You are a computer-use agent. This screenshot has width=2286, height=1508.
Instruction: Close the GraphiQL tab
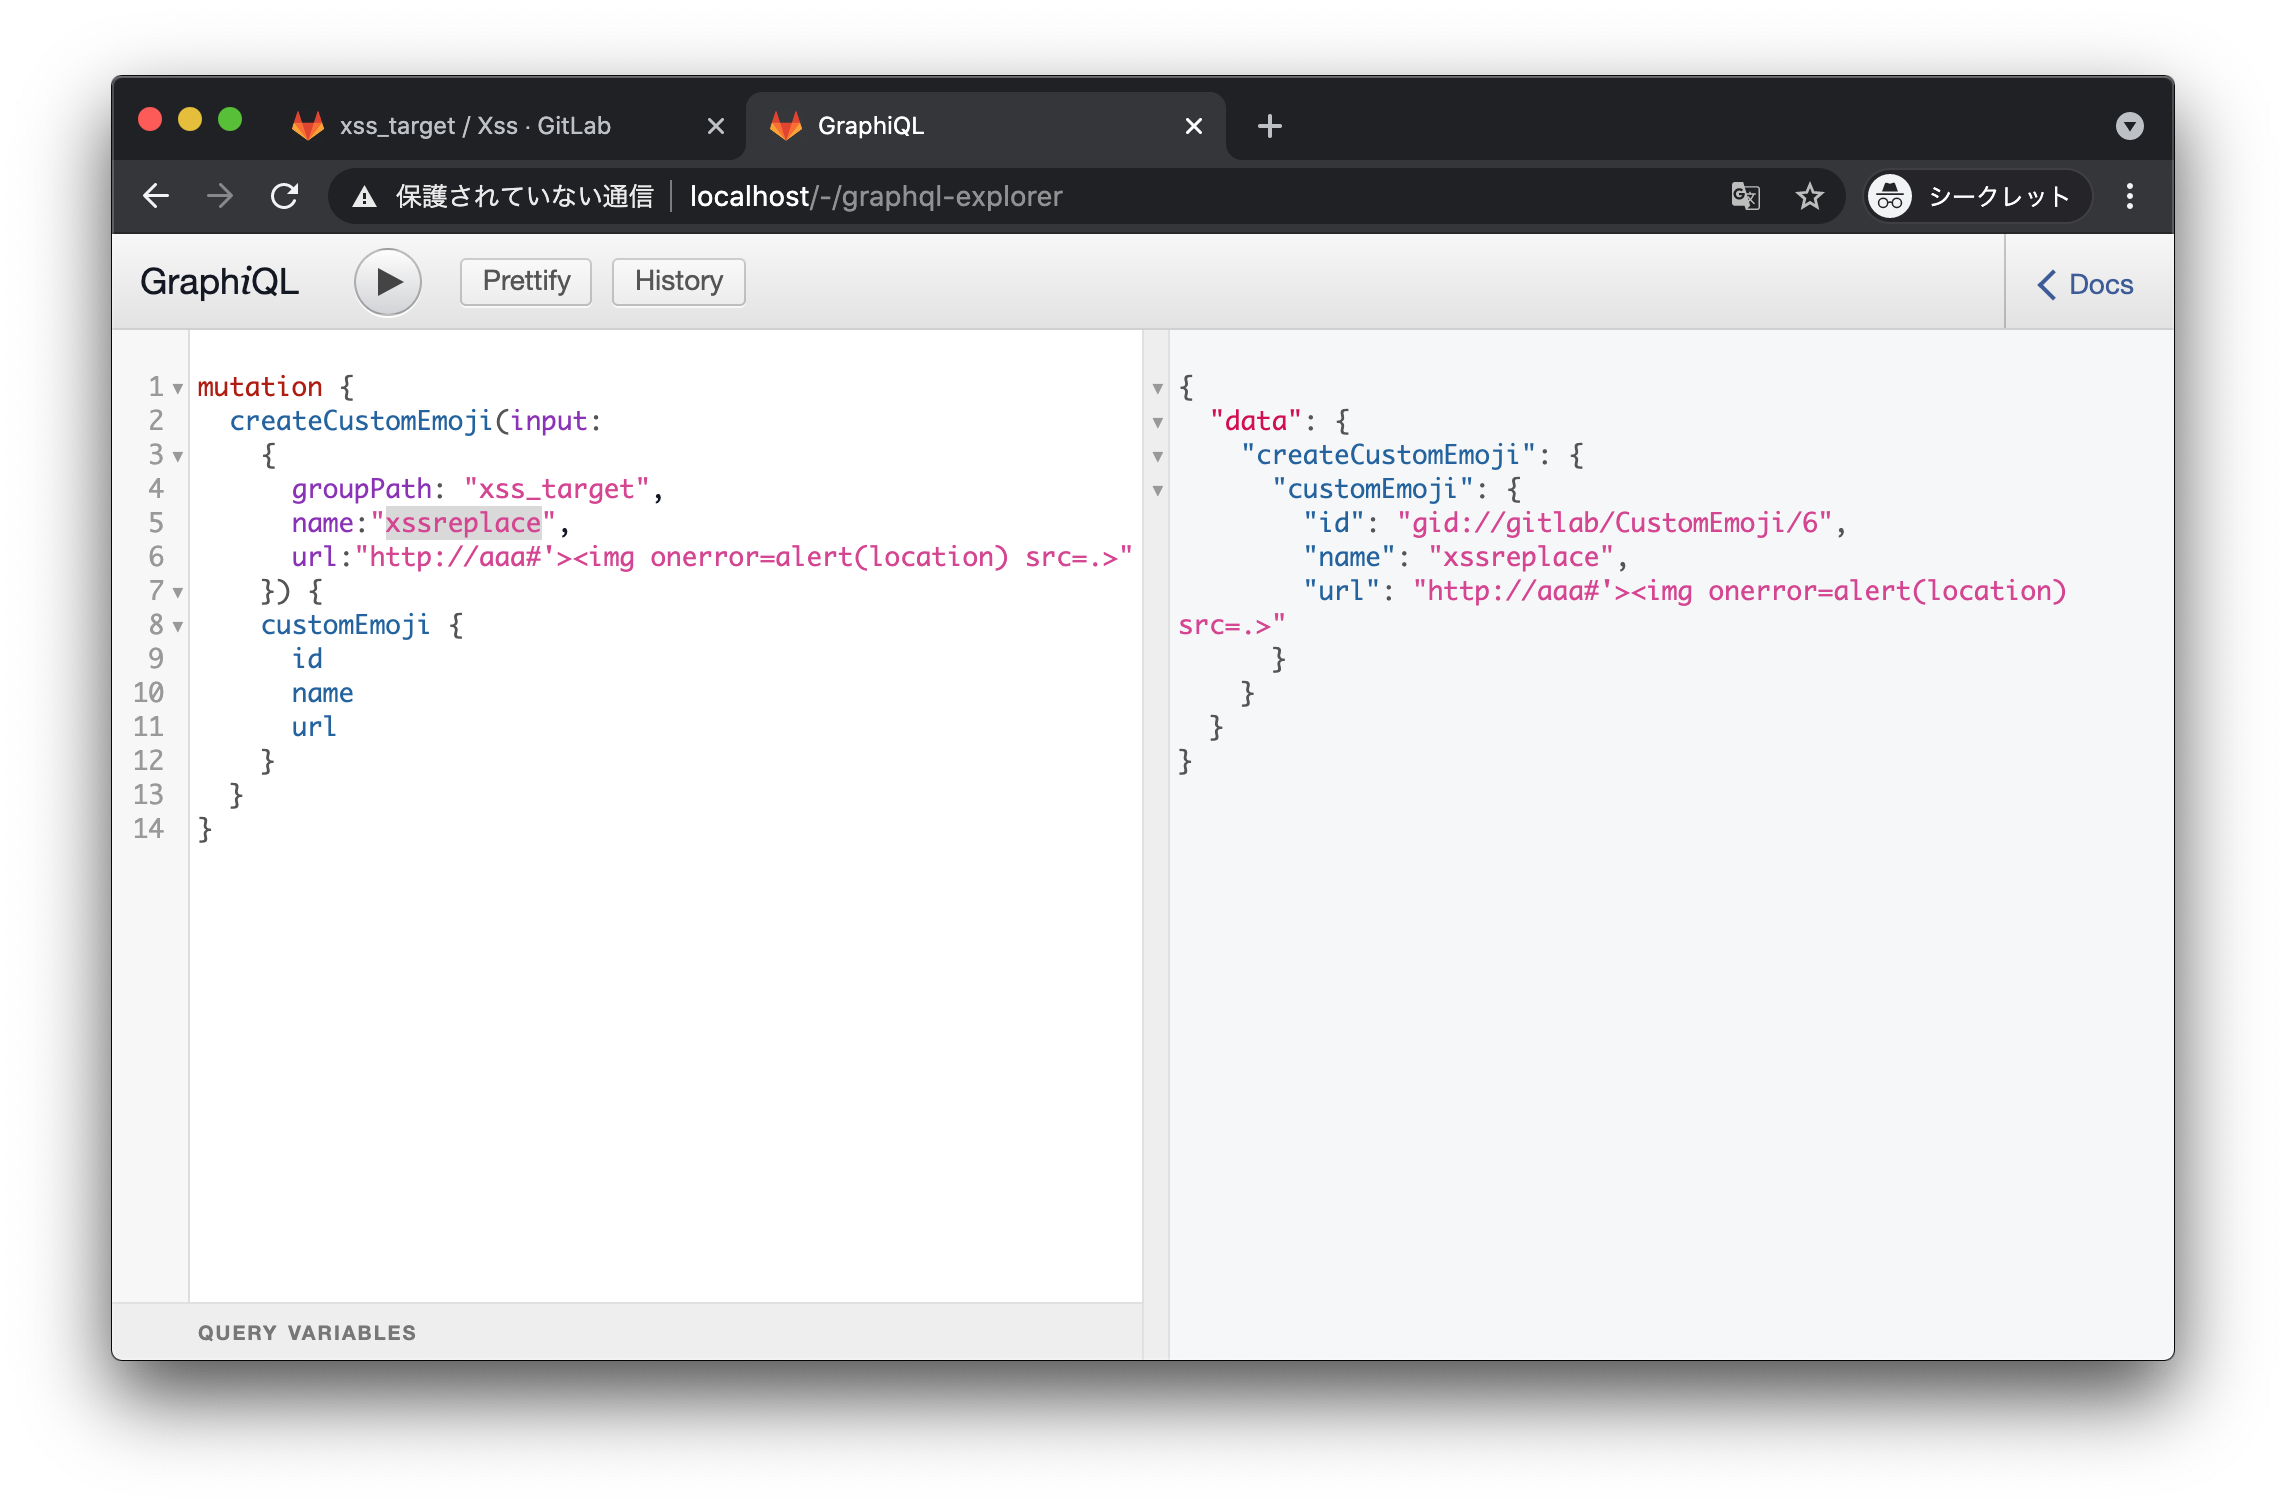point(1193,126)
